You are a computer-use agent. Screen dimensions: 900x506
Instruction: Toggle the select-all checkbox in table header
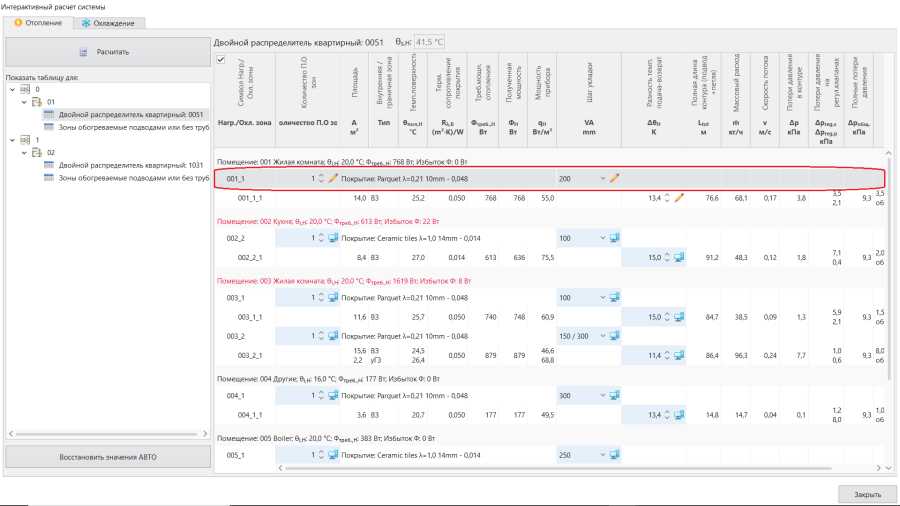click(x=221, y=60)
